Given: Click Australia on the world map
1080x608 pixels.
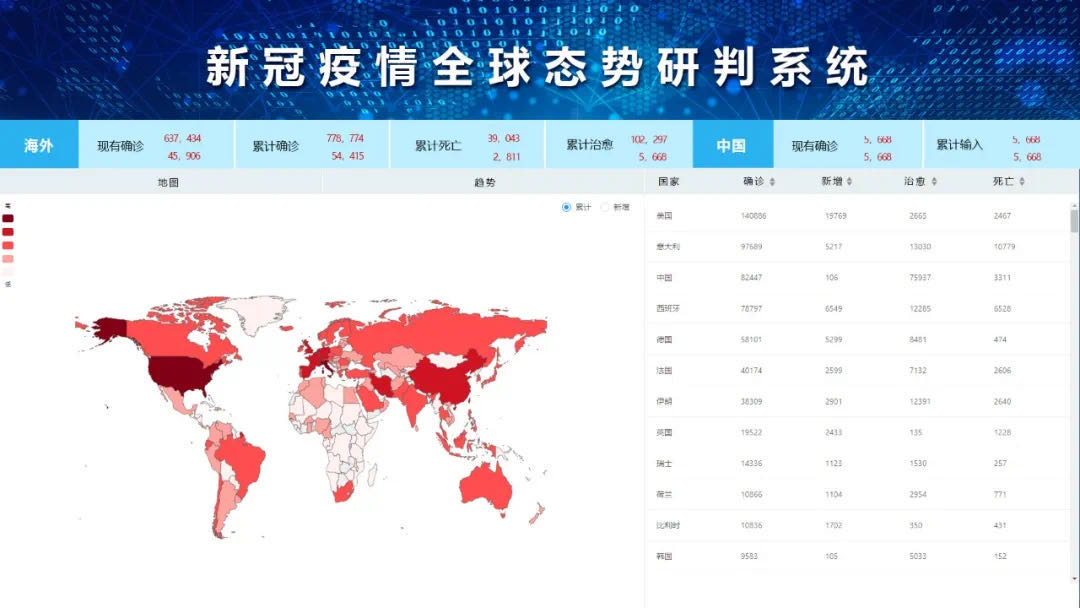Looking at the screenshot, I should 494,490.
